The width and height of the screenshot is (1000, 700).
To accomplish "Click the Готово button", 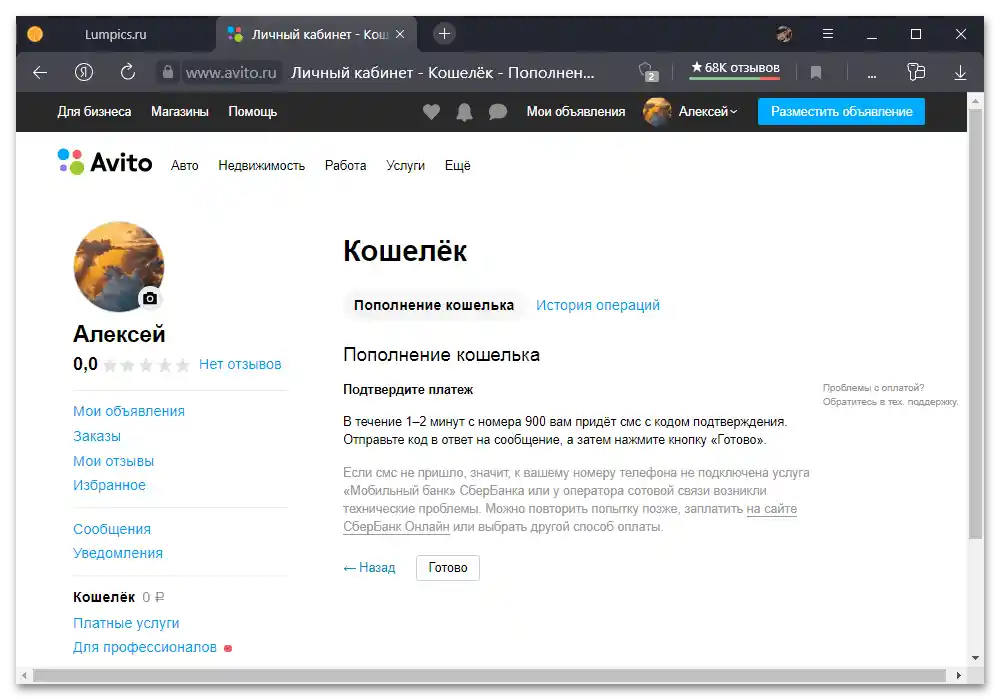I will pyautogui.click(x=448, y=567).
